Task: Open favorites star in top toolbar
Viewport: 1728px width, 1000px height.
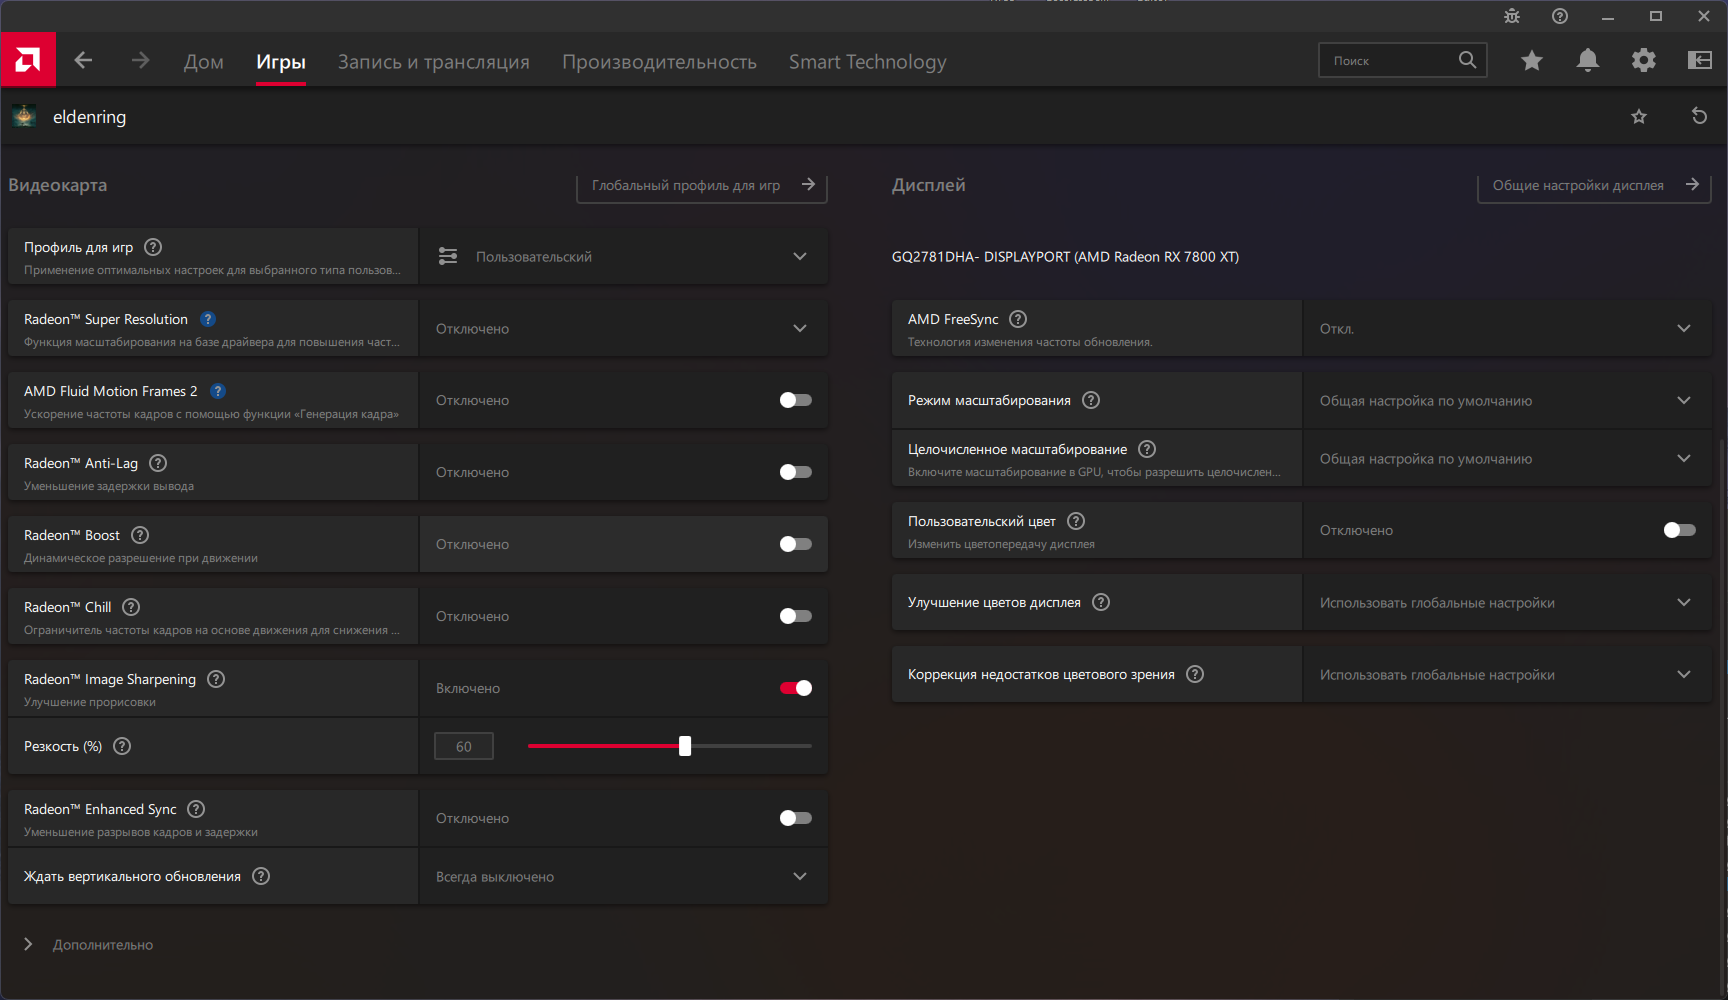Action: click(x=1531, y=61)
